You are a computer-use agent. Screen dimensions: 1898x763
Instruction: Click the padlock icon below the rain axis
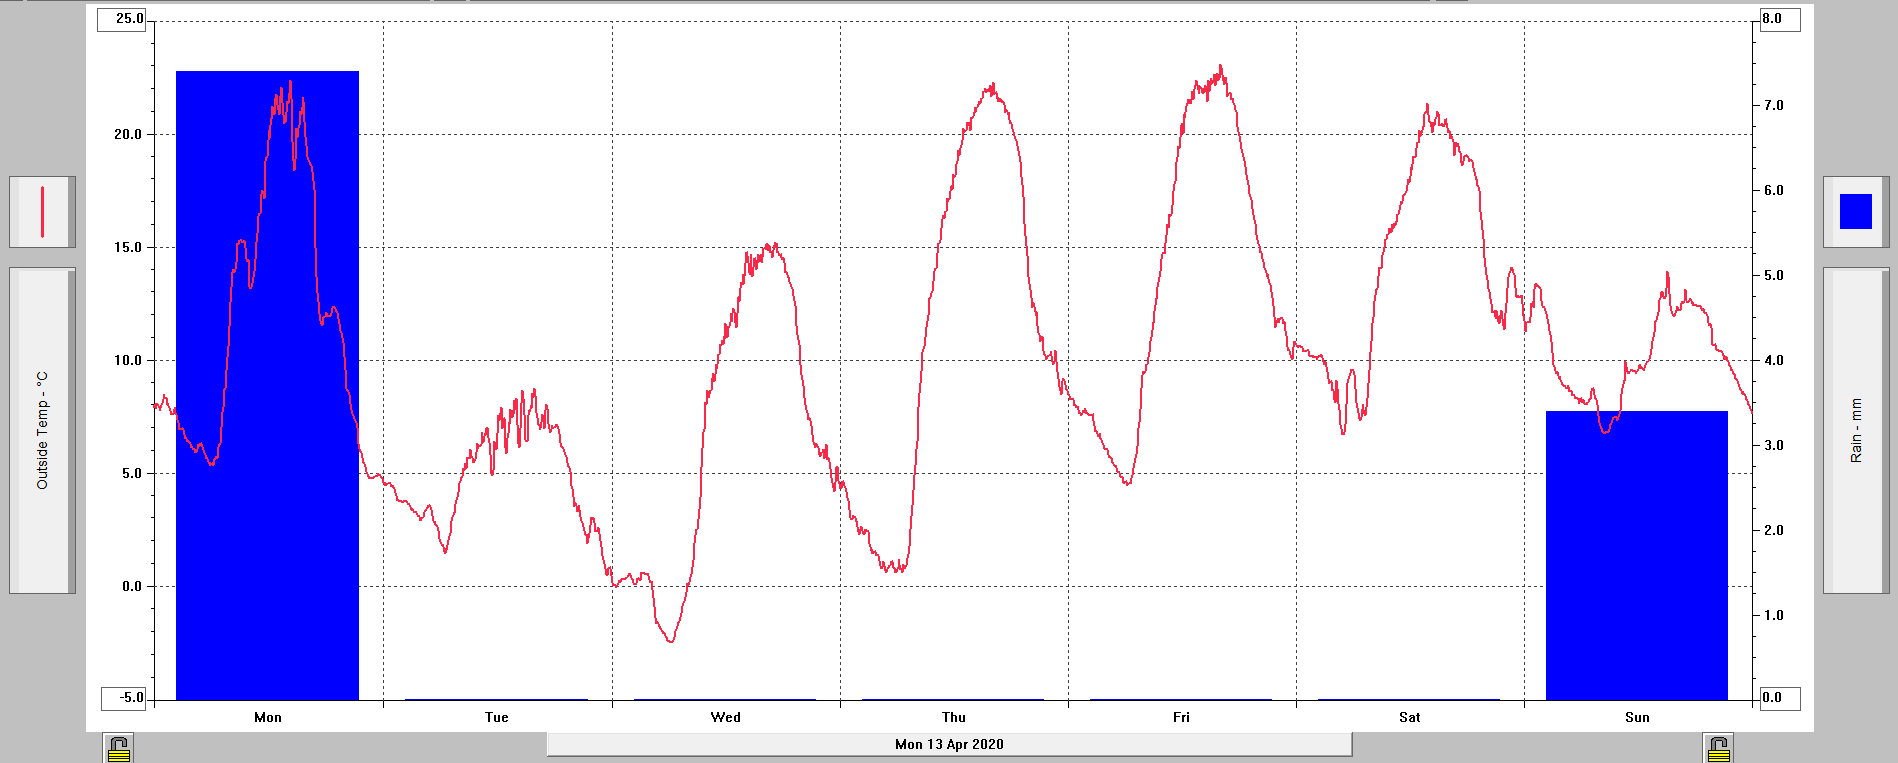point(1718,748)
